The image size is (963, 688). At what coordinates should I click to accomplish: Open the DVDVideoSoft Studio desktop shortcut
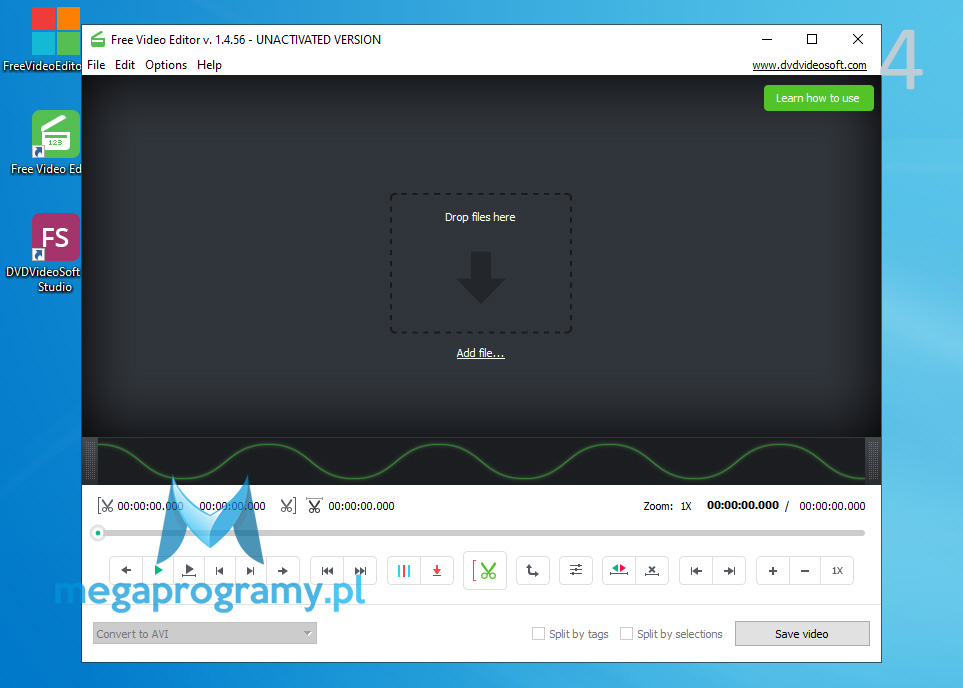tap(55, 254)
